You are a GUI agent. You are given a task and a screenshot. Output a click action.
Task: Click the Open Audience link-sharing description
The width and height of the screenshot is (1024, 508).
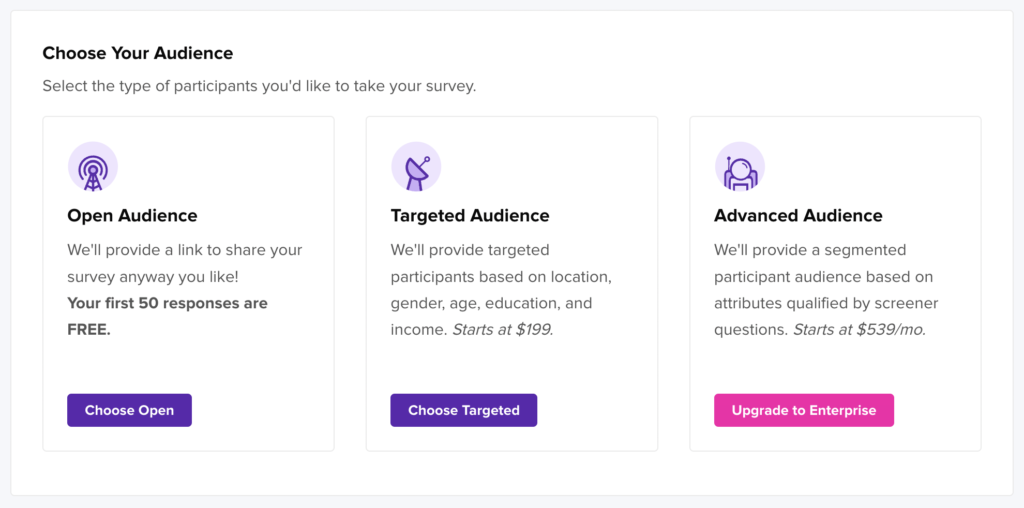click(185, 263)
